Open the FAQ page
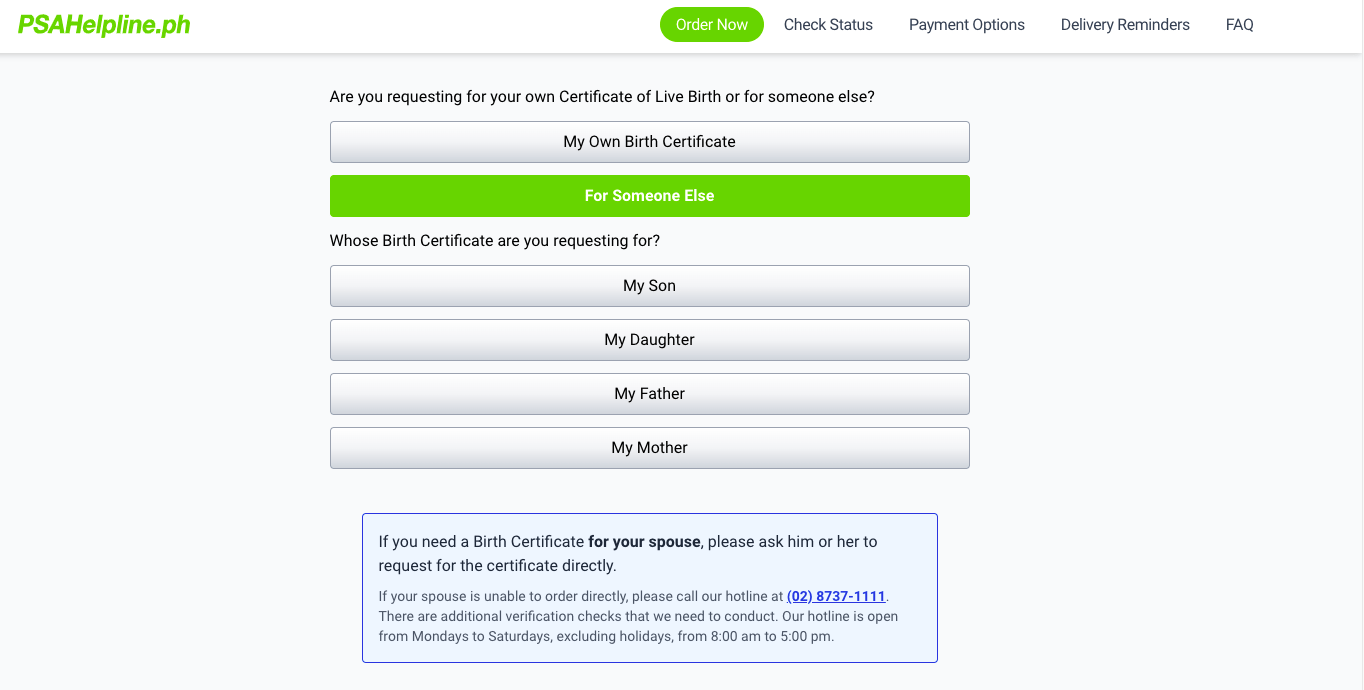Viewport: 1364px width, 690px height. click(x=1240, y=25)
